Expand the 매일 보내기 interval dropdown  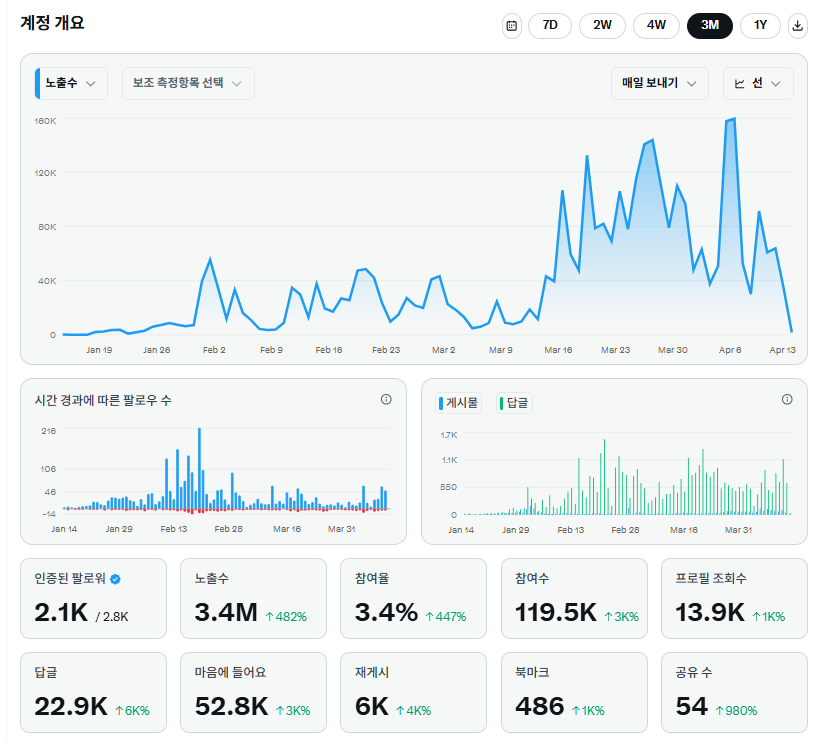point(659,83)
